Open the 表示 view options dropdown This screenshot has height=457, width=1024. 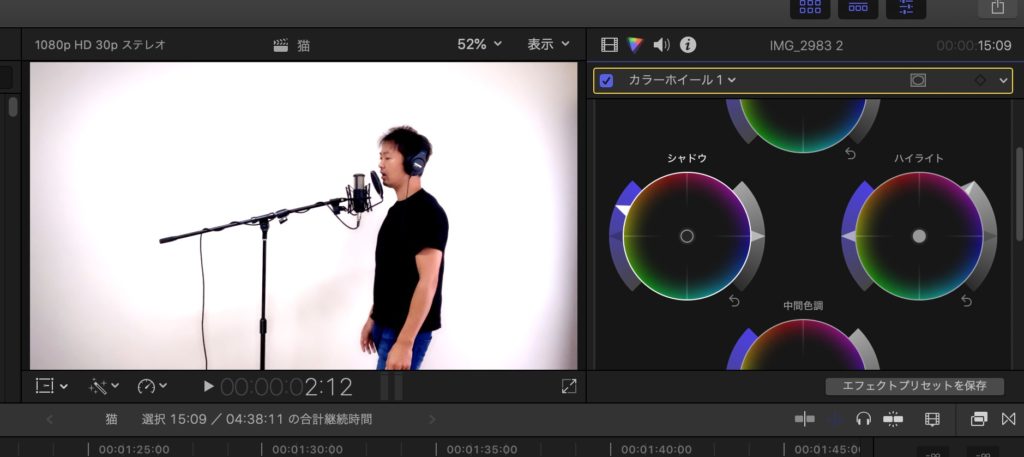tap(549, 44)
